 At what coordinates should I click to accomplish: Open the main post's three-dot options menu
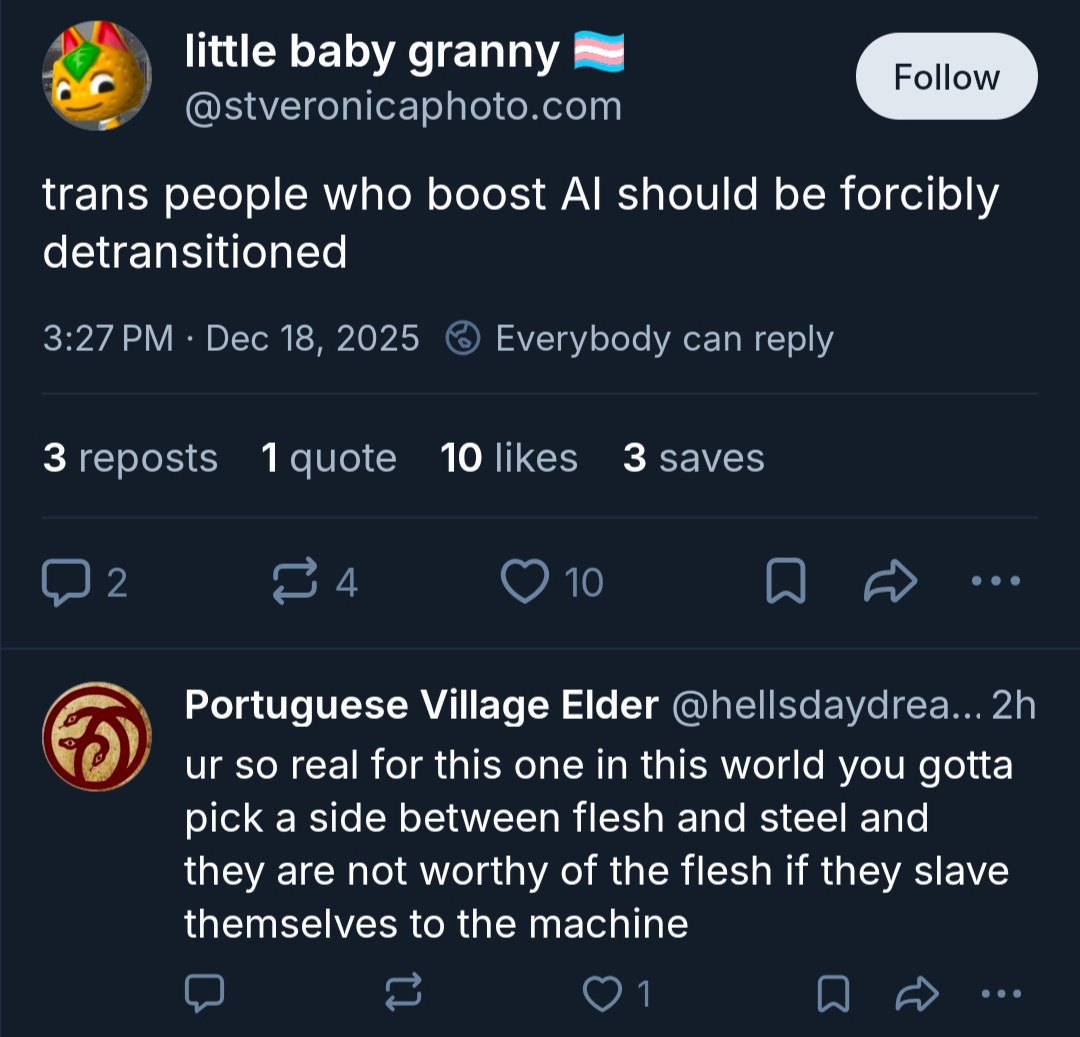[997, 580]
